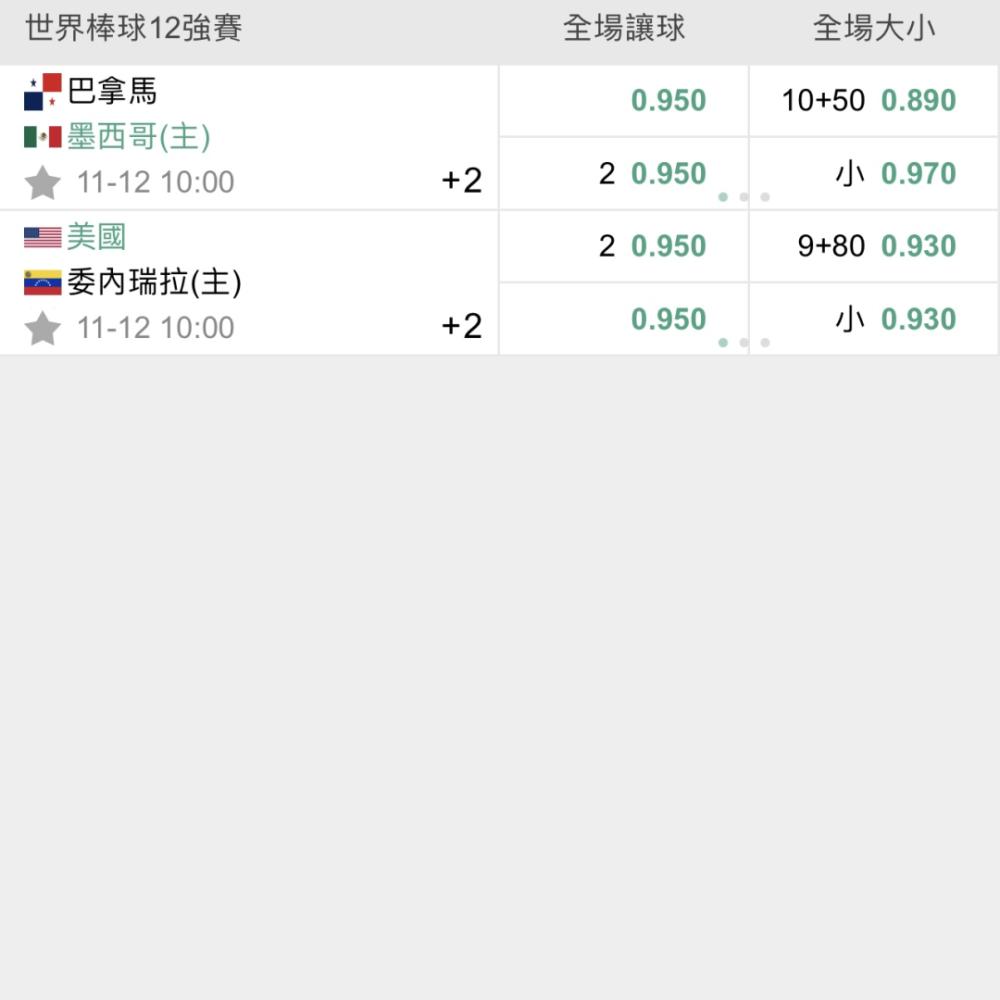
Task: Expand +2 more markets for Panama match
Action: point(462,180)
